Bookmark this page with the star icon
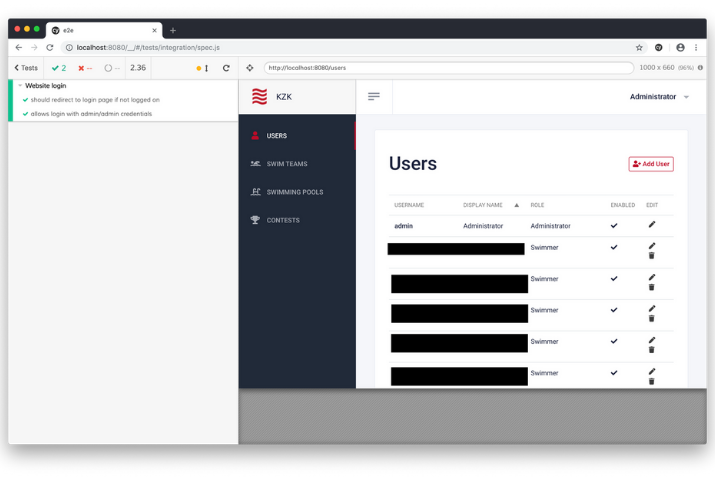 point(639,47)
